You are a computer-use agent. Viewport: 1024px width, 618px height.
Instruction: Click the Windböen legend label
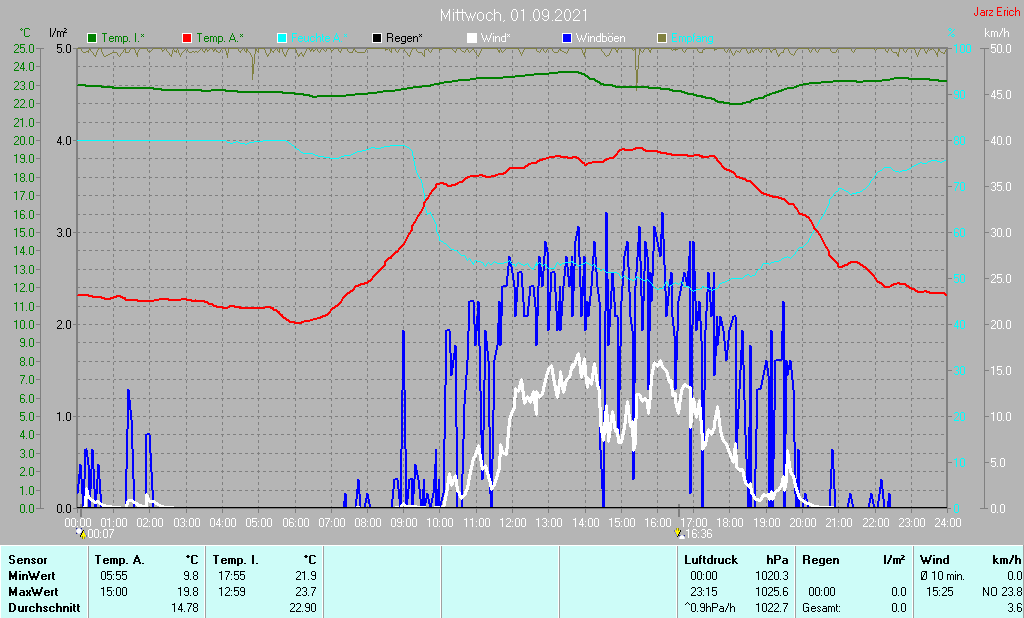(x=601, y=38)
